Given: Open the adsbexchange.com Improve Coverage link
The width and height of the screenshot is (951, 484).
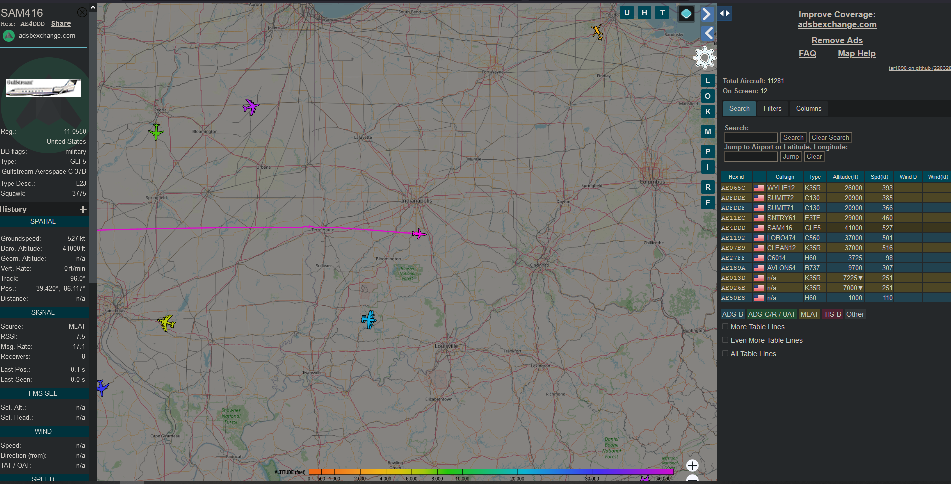Looking at the screenshot, I should (x=837, y=24).
